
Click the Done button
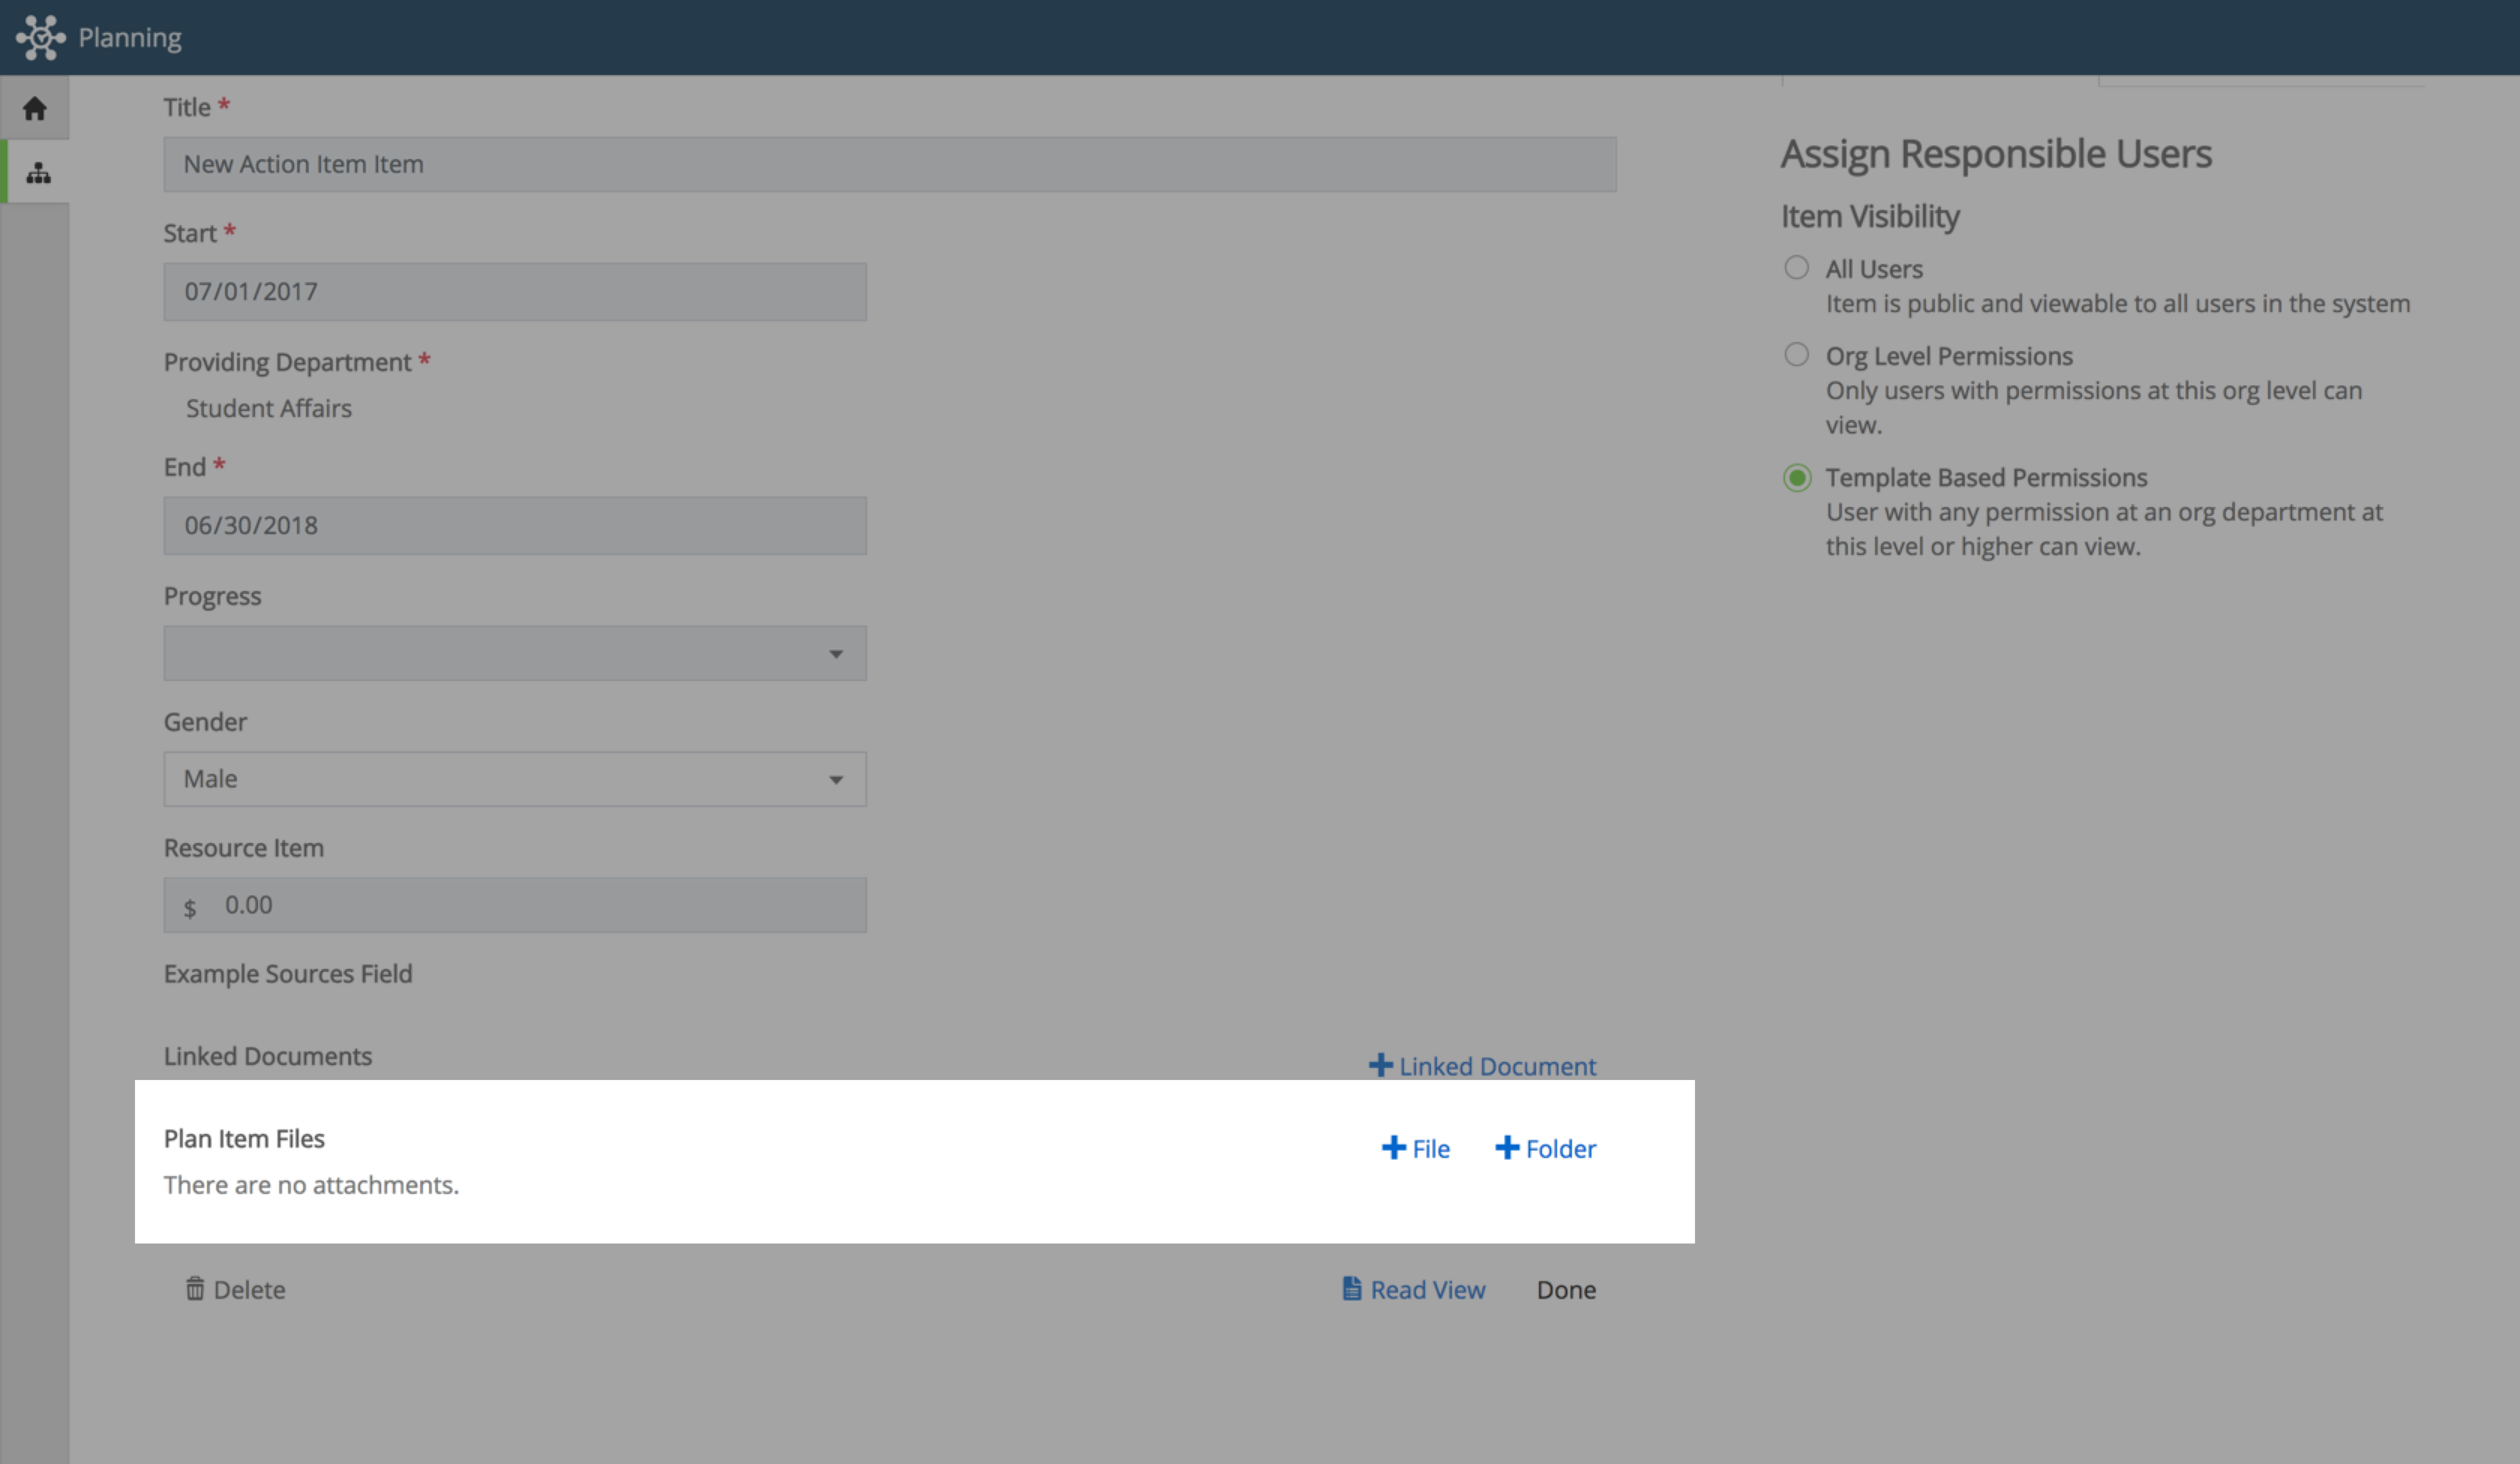tap(1566, 1289)
